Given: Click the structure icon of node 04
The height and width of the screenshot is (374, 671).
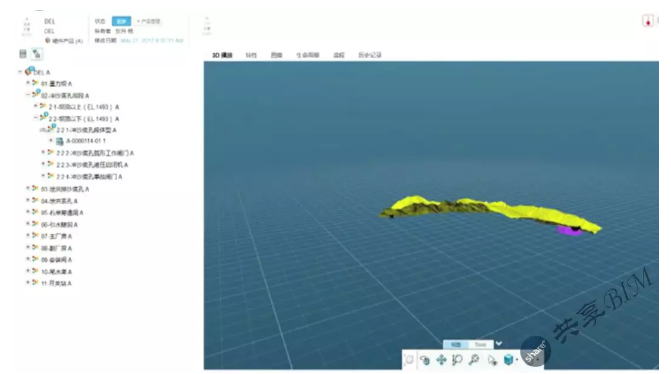Looking at the screenshot, I should point(35,200).
